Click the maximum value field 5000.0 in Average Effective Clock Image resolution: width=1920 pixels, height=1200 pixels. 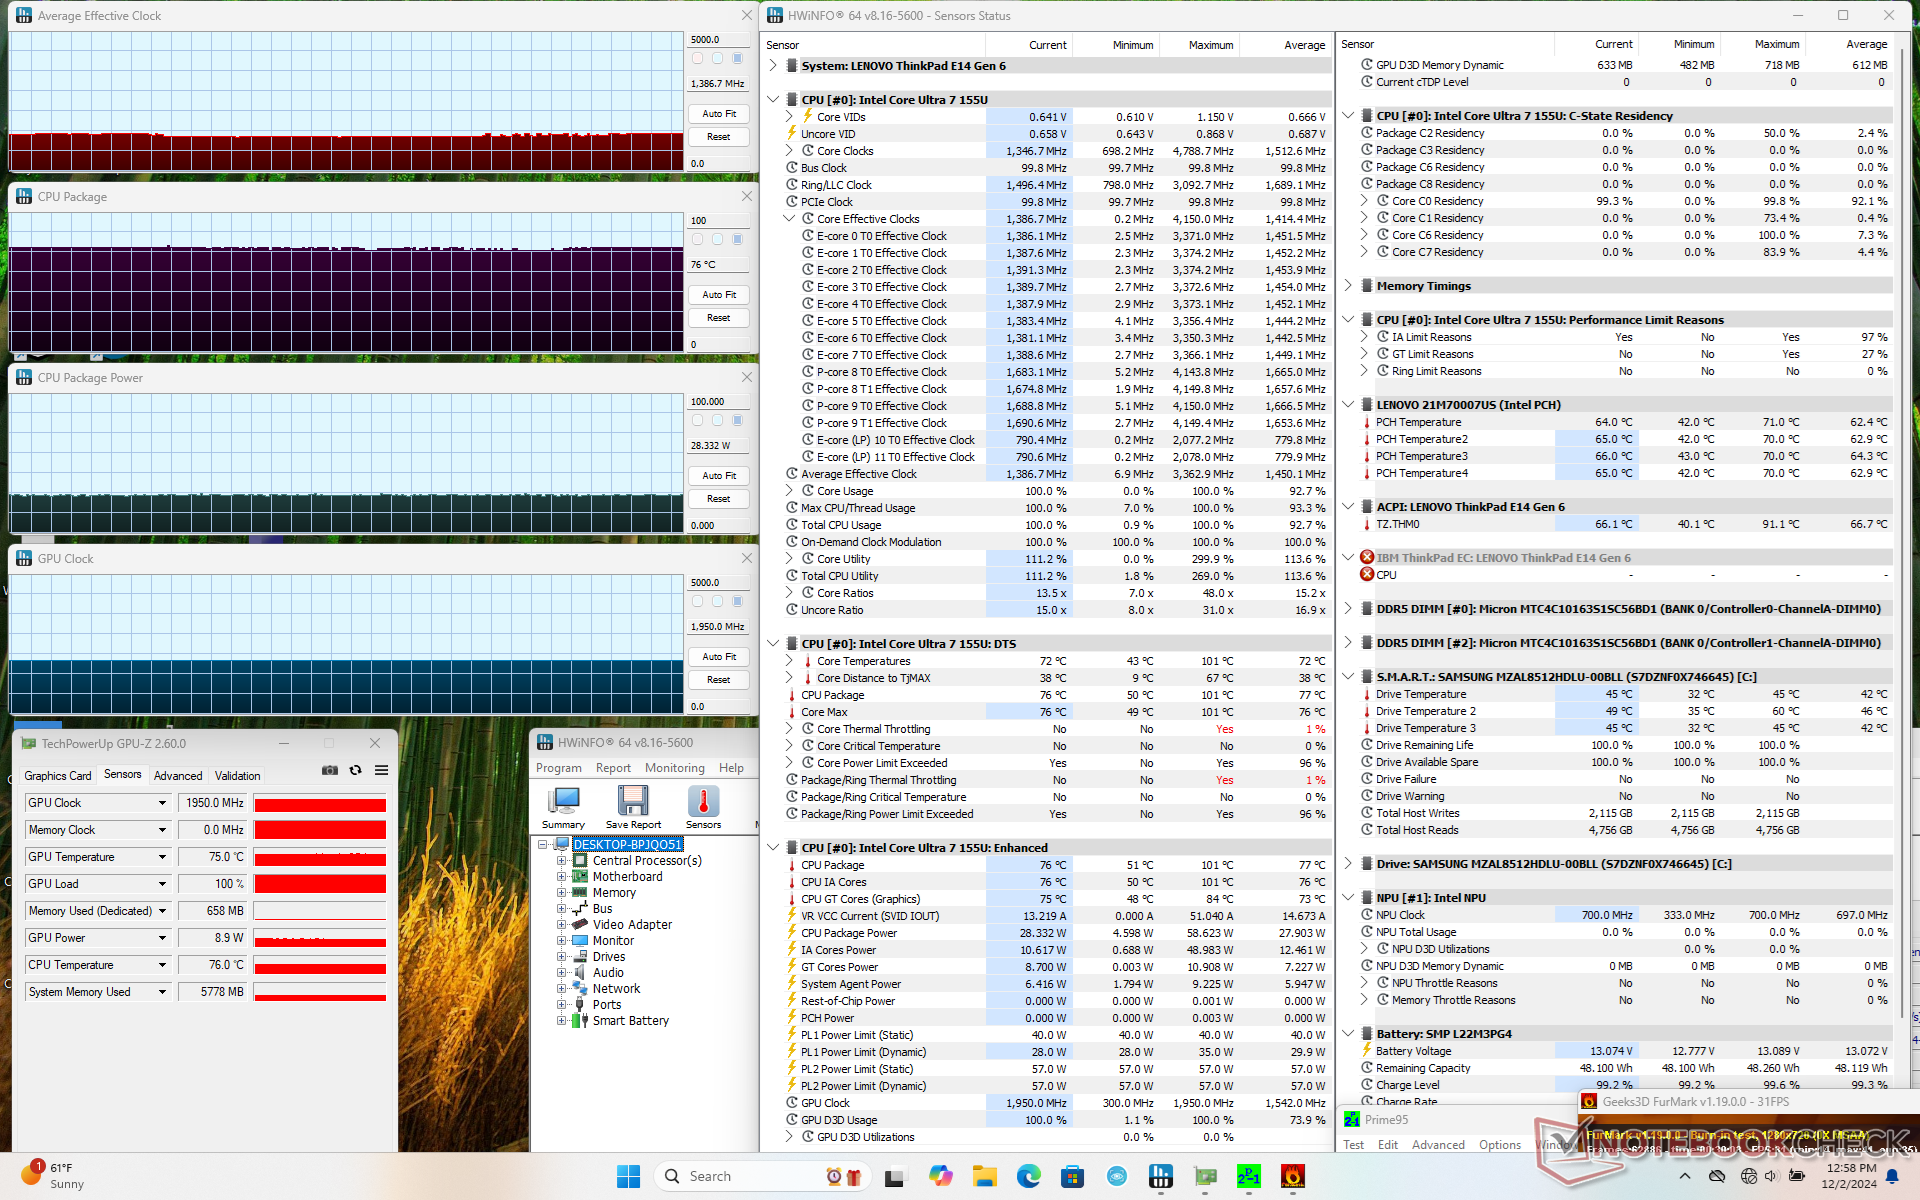[x=718, y=40]
